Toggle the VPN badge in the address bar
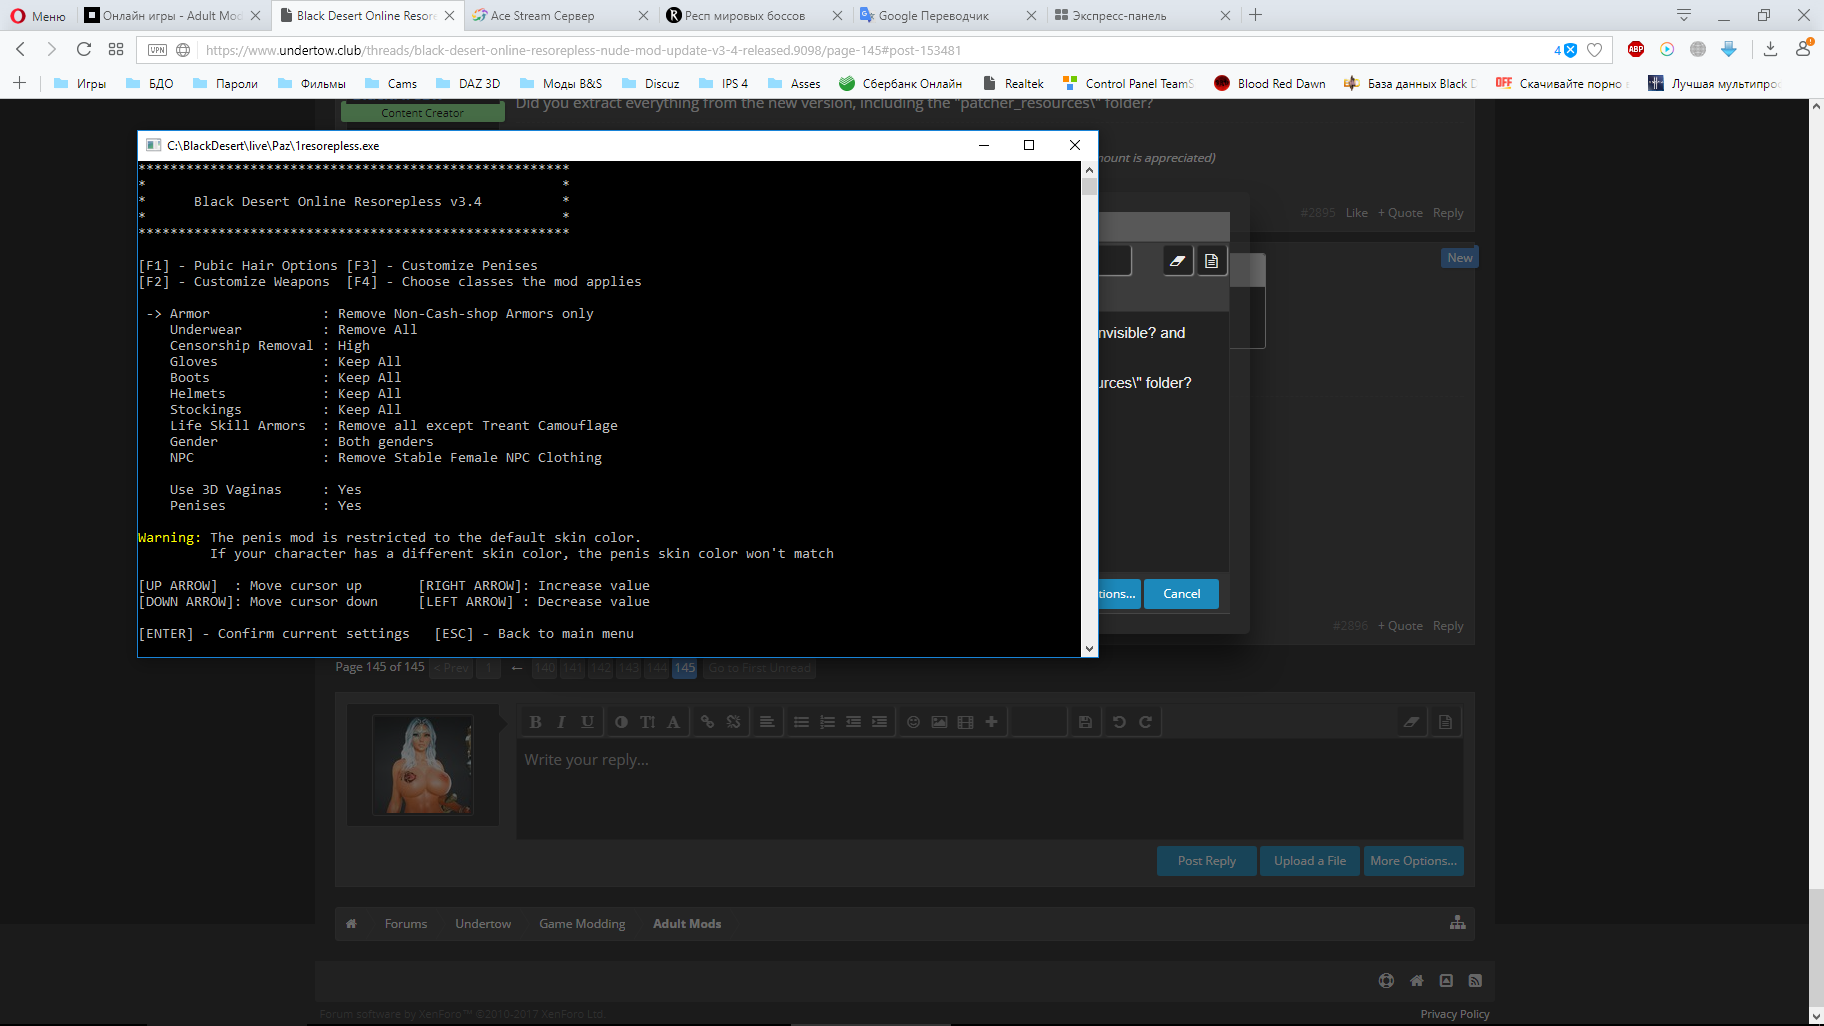This screenshot has width=1824, height=1026. [x=157, y=50]
